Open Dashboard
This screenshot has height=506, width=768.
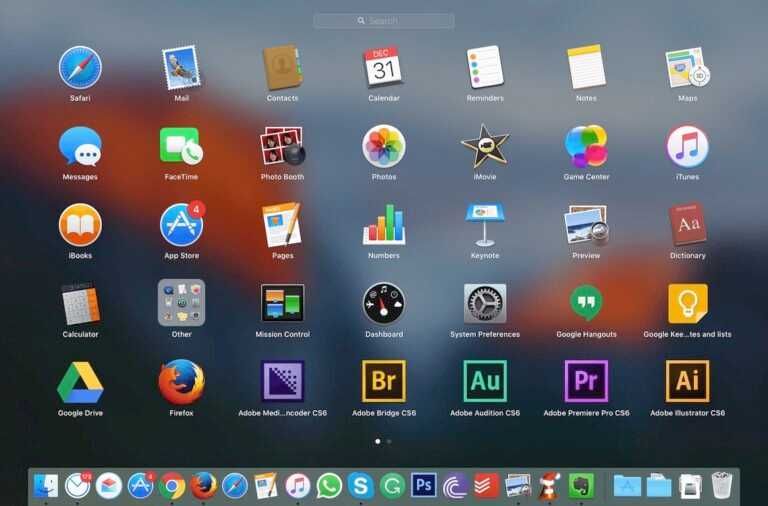tap(384, 303)
